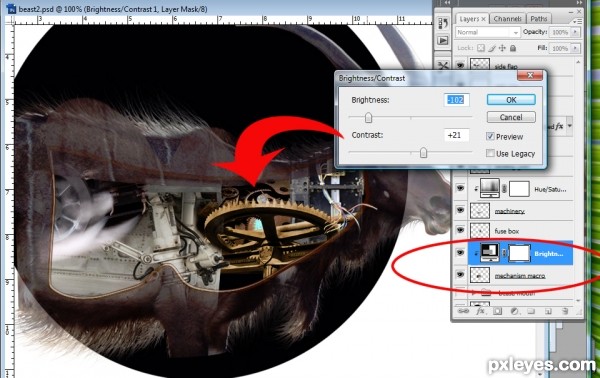Open the Fill slider arrow
600x378 pixels.
(x=575, y=48)
